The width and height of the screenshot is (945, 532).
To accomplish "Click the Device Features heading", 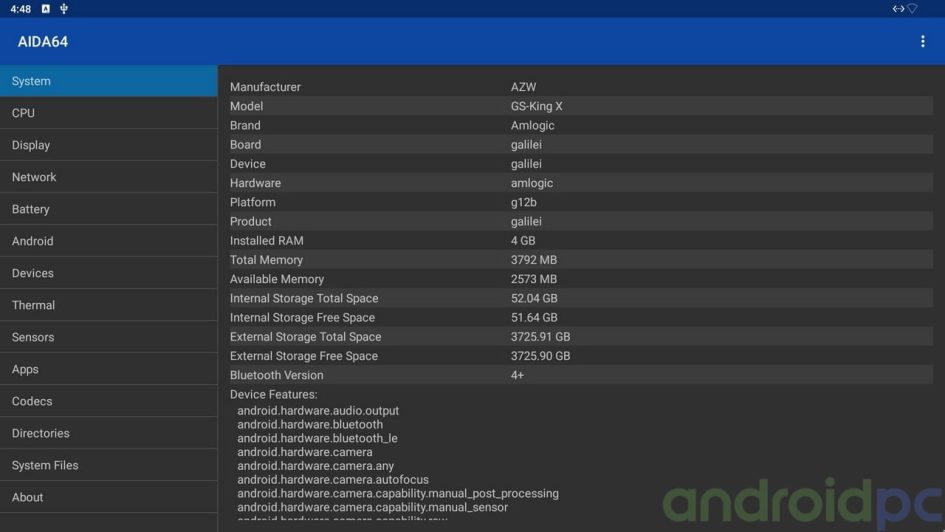I will click(x=274, y=395).
